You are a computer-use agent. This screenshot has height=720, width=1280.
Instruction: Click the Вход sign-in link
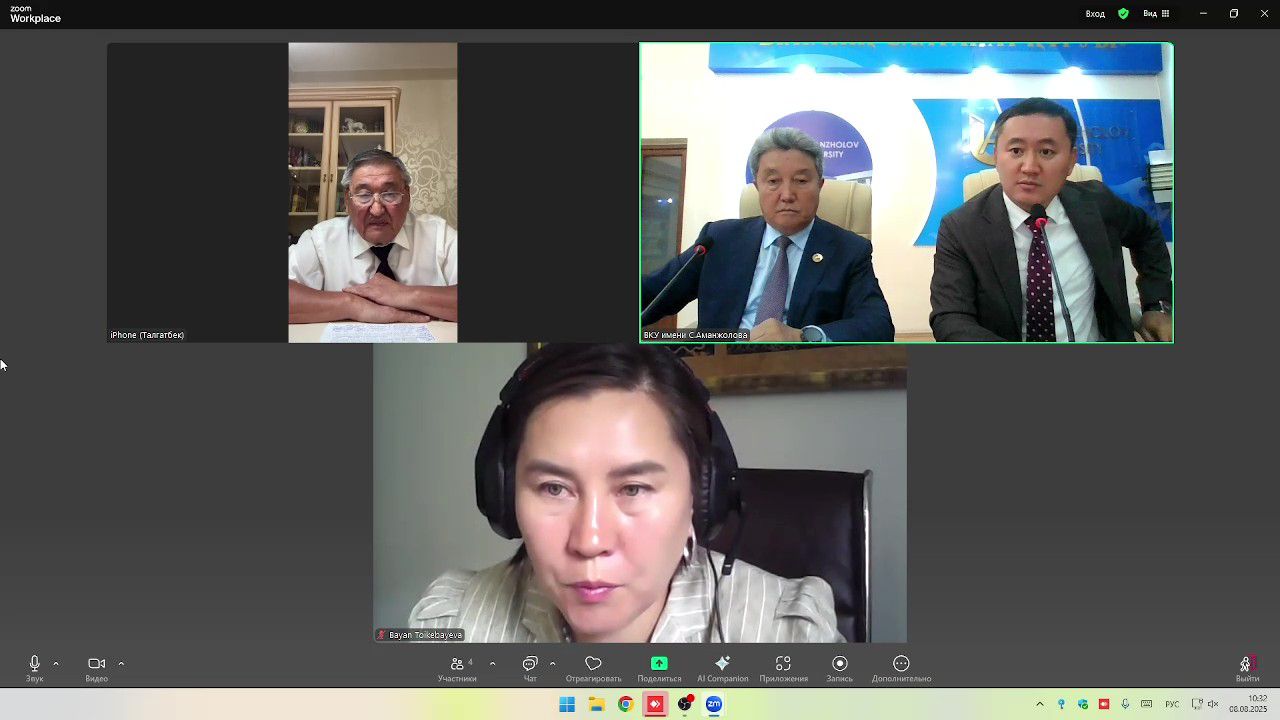[x=1095, y=14]
